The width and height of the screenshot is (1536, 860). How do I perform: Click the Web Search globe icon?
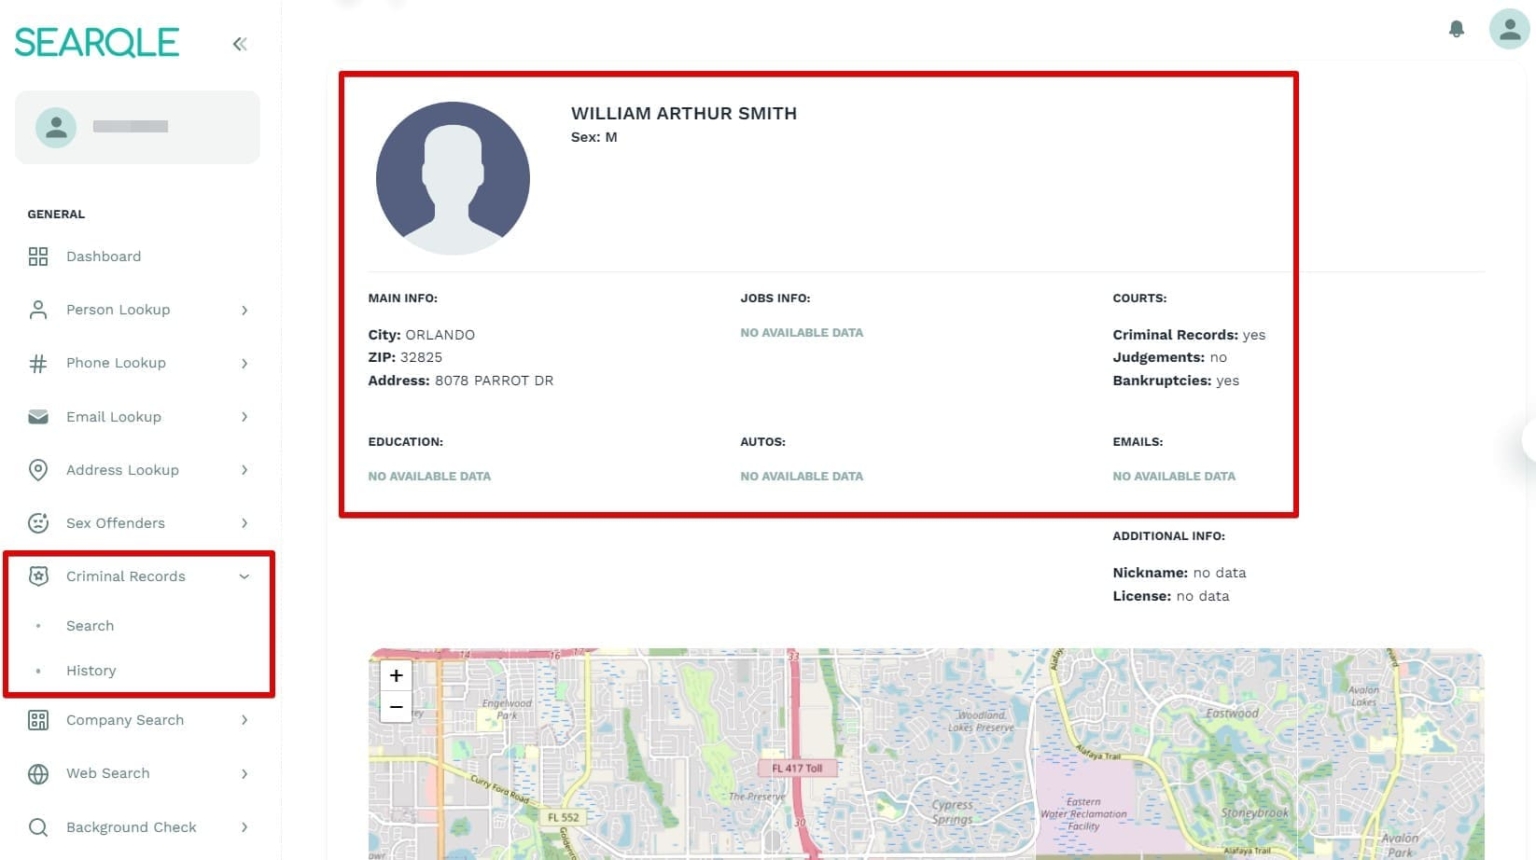point(38,773)
